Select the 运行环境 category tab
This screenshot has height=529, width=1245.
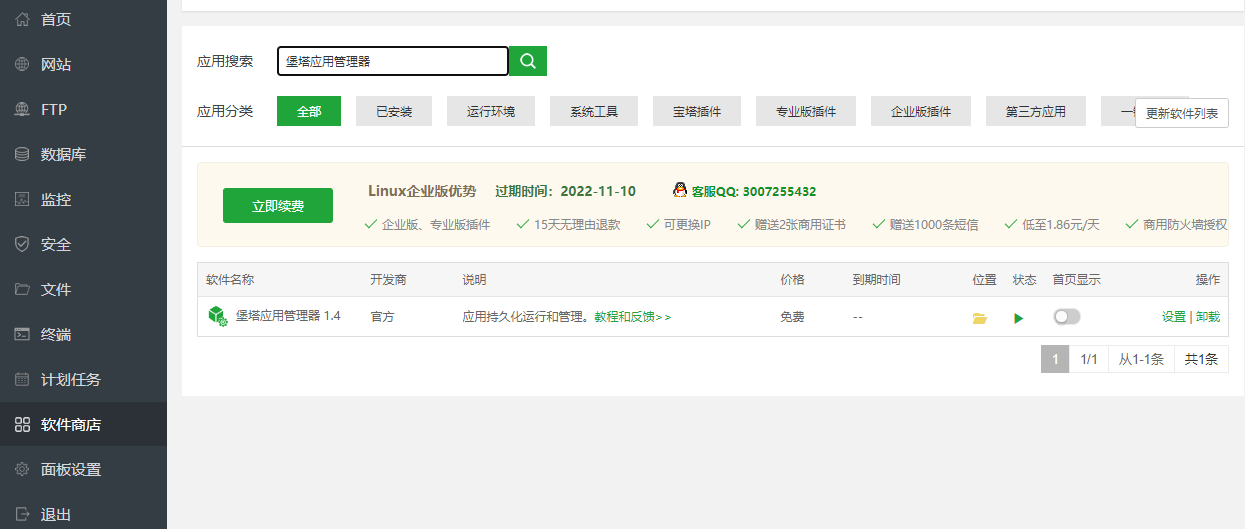pyautogui.click(x=491, y=111)
